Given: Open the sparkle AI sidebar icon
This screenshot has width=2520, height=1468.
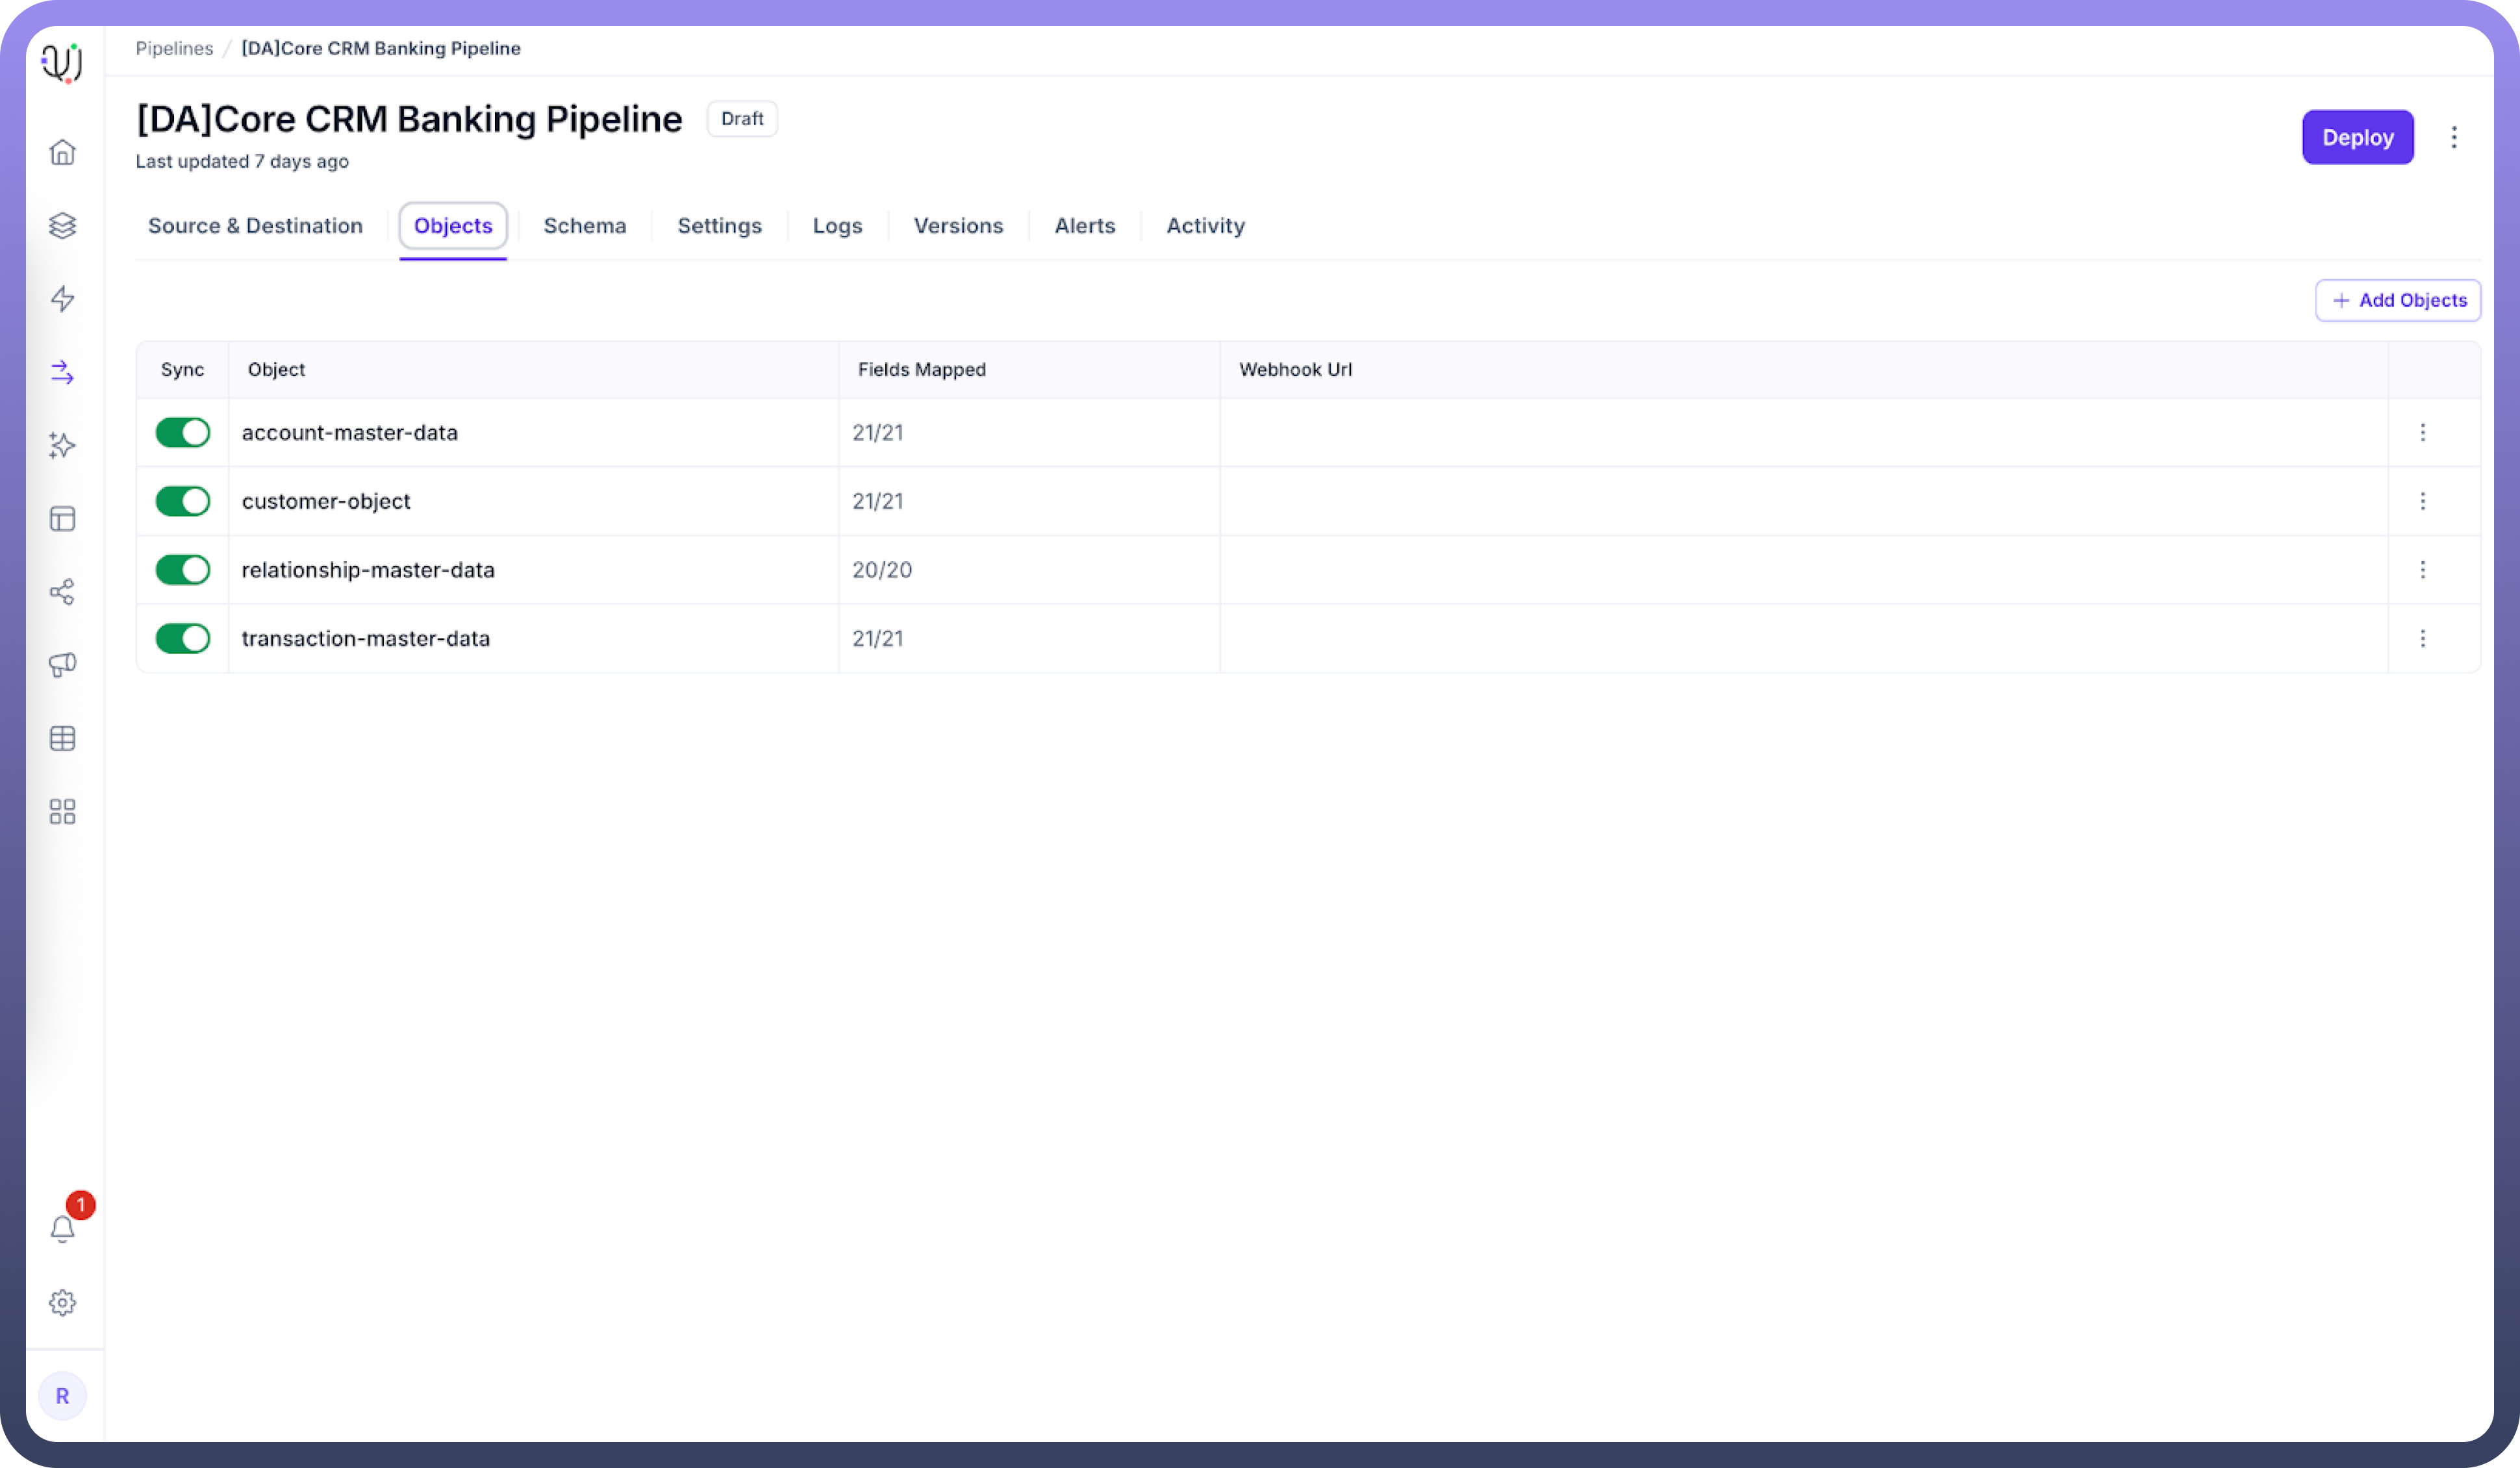Looking at the screenshot, I should tap(62, 445).
